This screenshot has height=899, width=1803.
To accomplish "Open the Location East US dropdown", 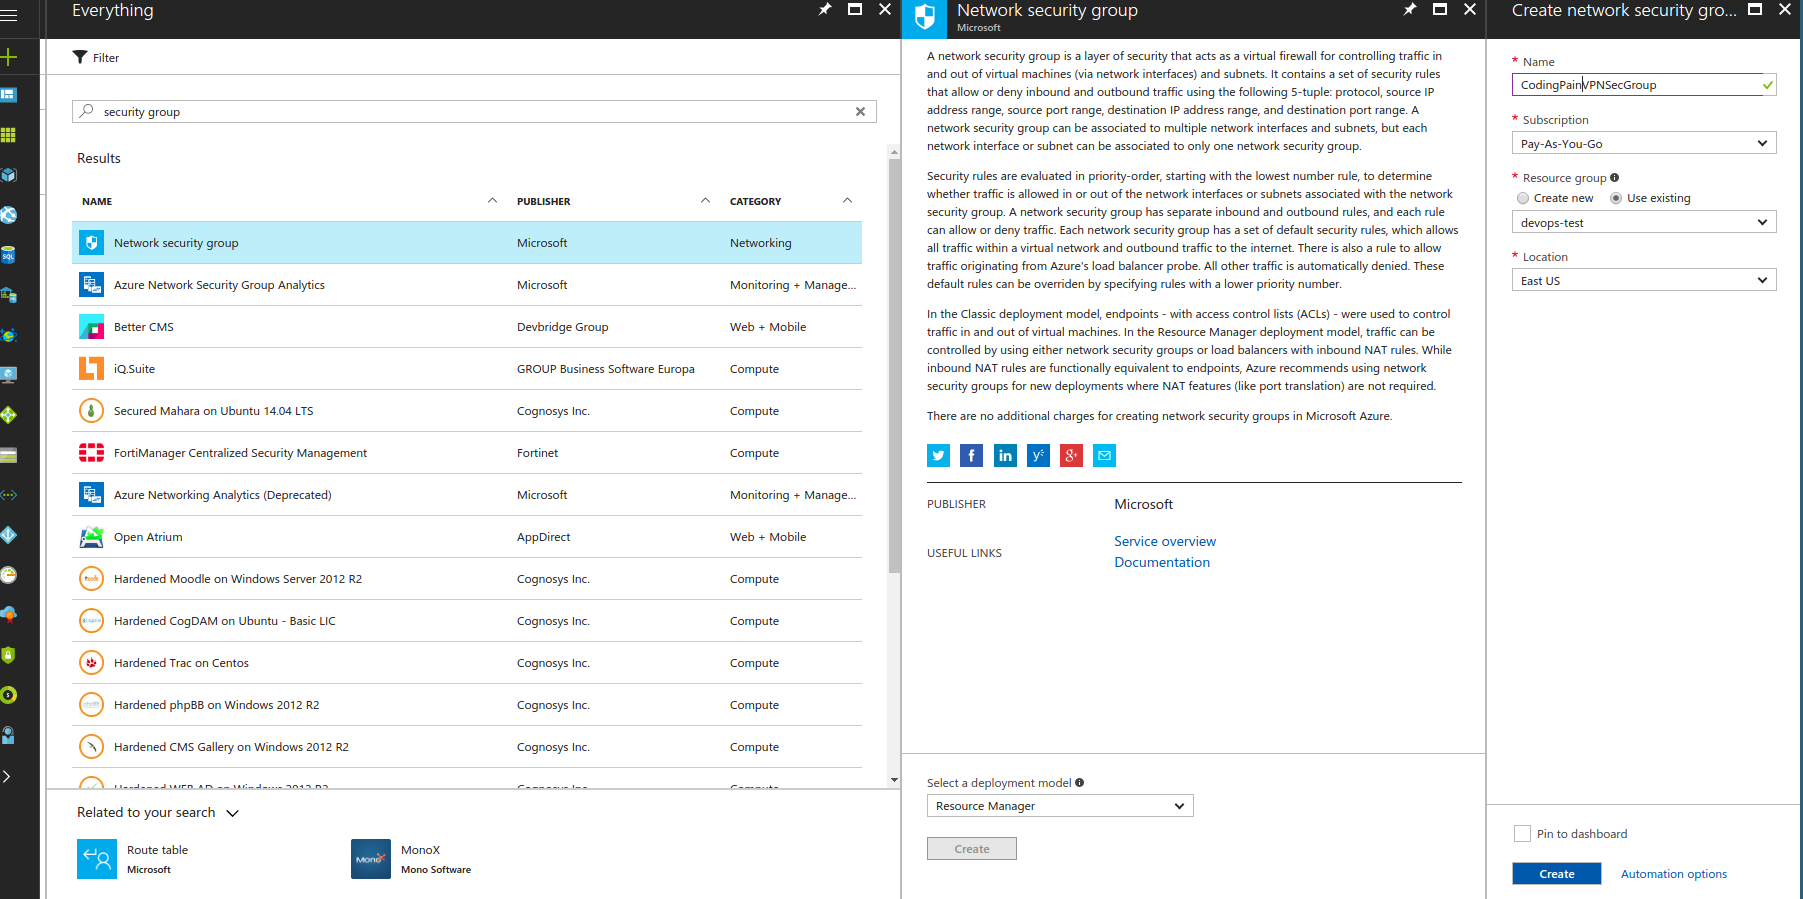I will tap(1644, 280).
